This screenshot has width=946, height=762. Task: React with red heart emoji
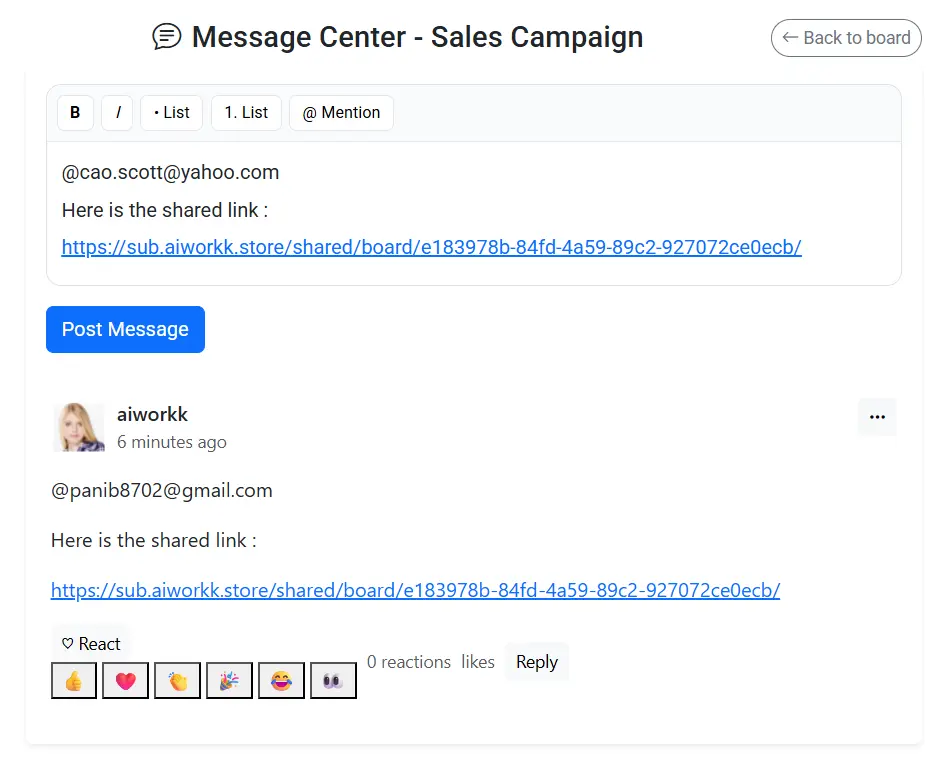click(125, 681)
